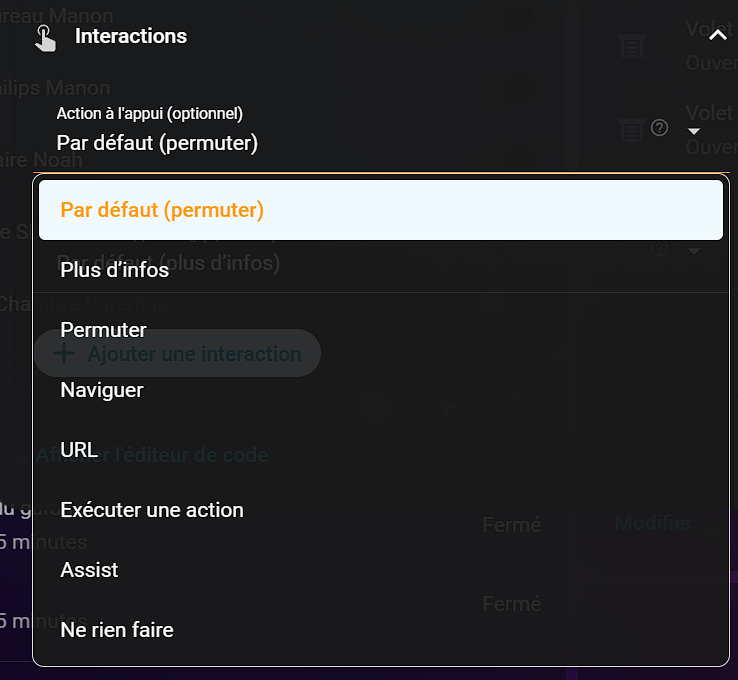
Task: Click the shutter icon left of the help icon
Action: (x=630, y=128)
